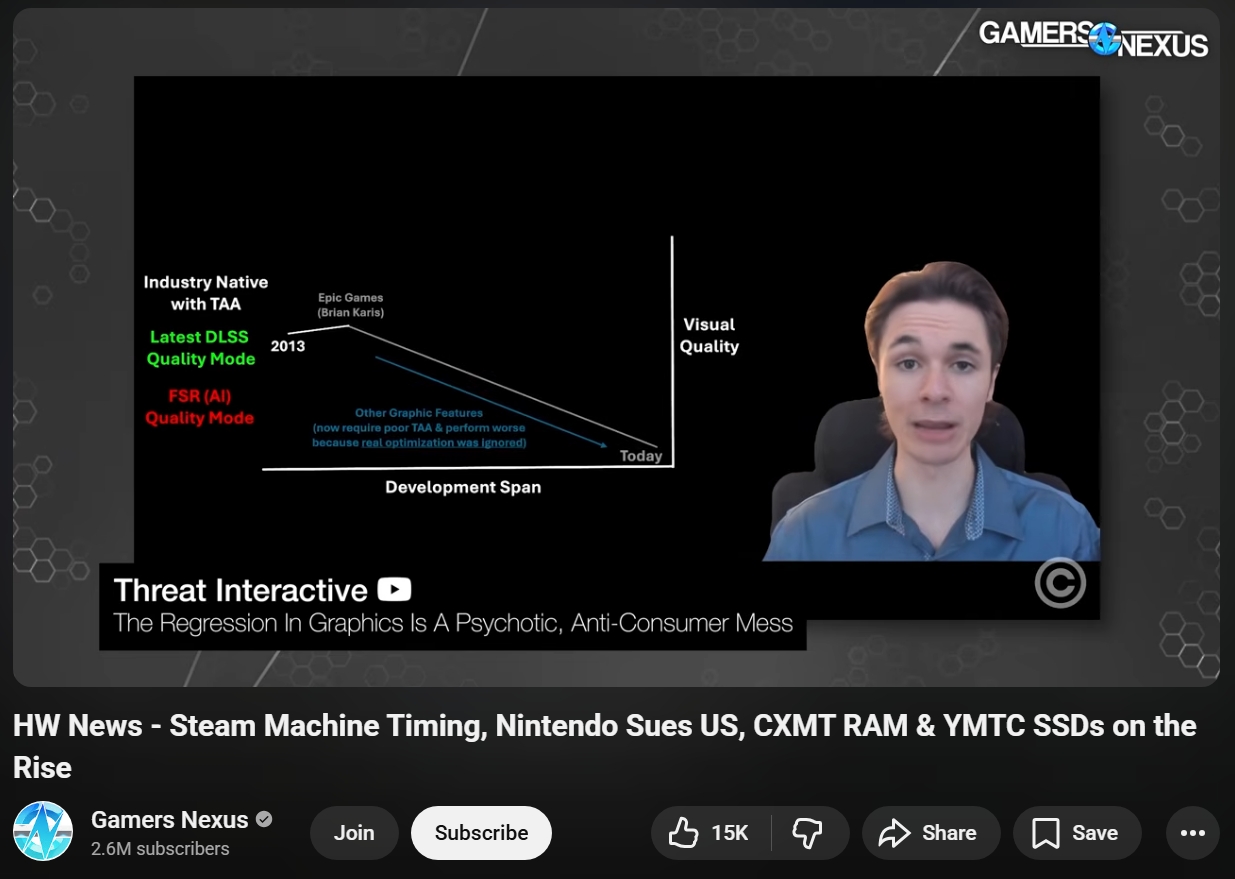
Task: Click the Threat Interactive caption text
Action: [240, 590]
